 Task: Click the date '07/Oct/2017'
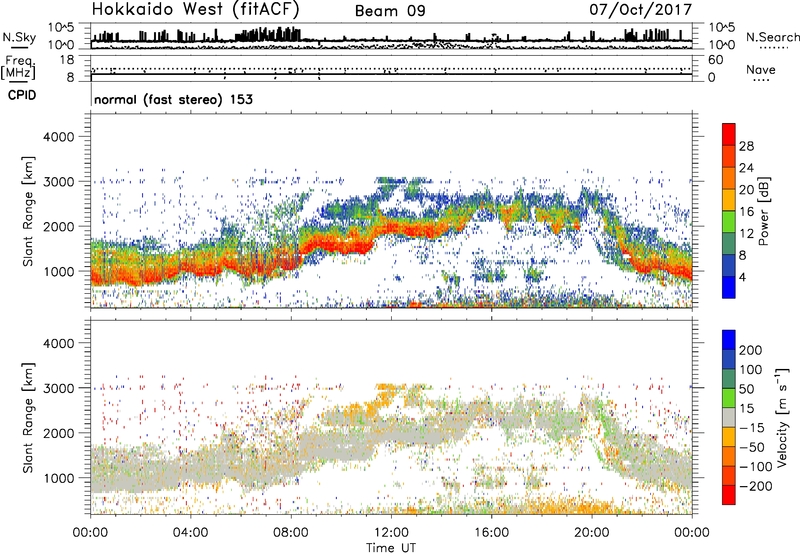tap(641, 10)
